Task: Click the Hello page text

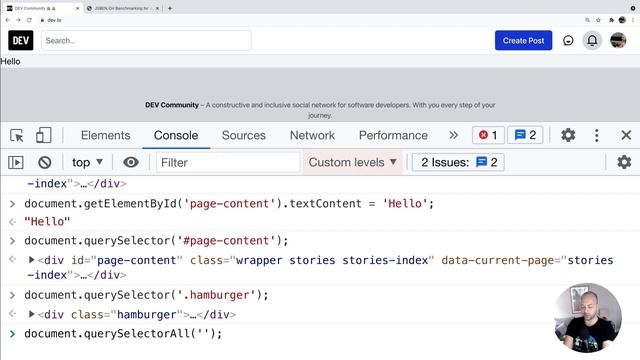Action: click(x=10, y=61)
